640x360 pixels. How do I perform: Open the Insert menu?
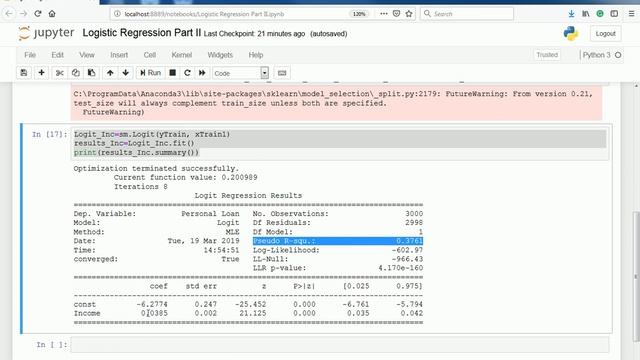[119, 55]
